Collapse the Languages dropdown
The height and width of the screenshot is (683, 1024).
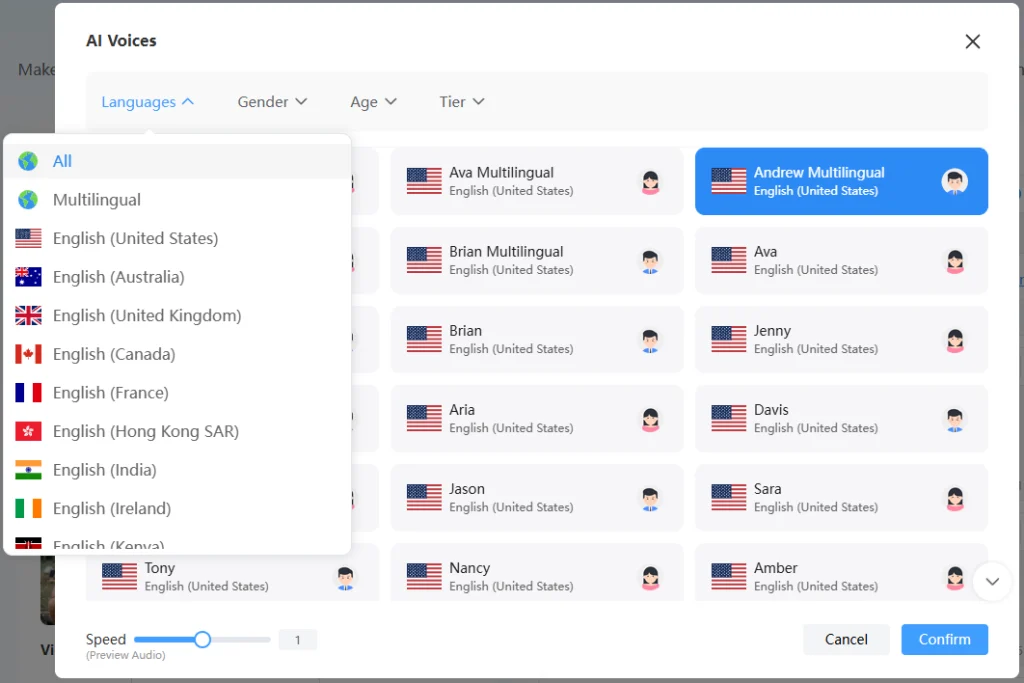point(147,102)
